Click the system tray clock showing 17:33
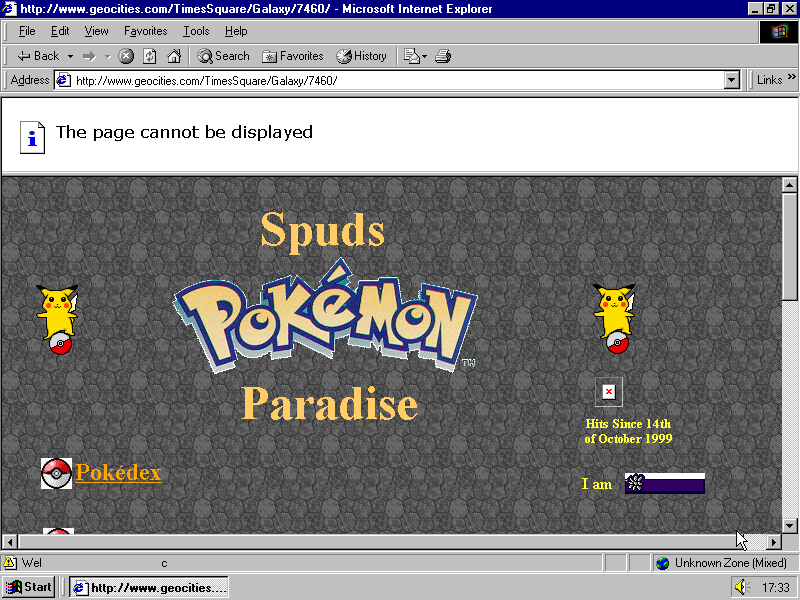This screenshot has height=600, width=800. (776, 588)
